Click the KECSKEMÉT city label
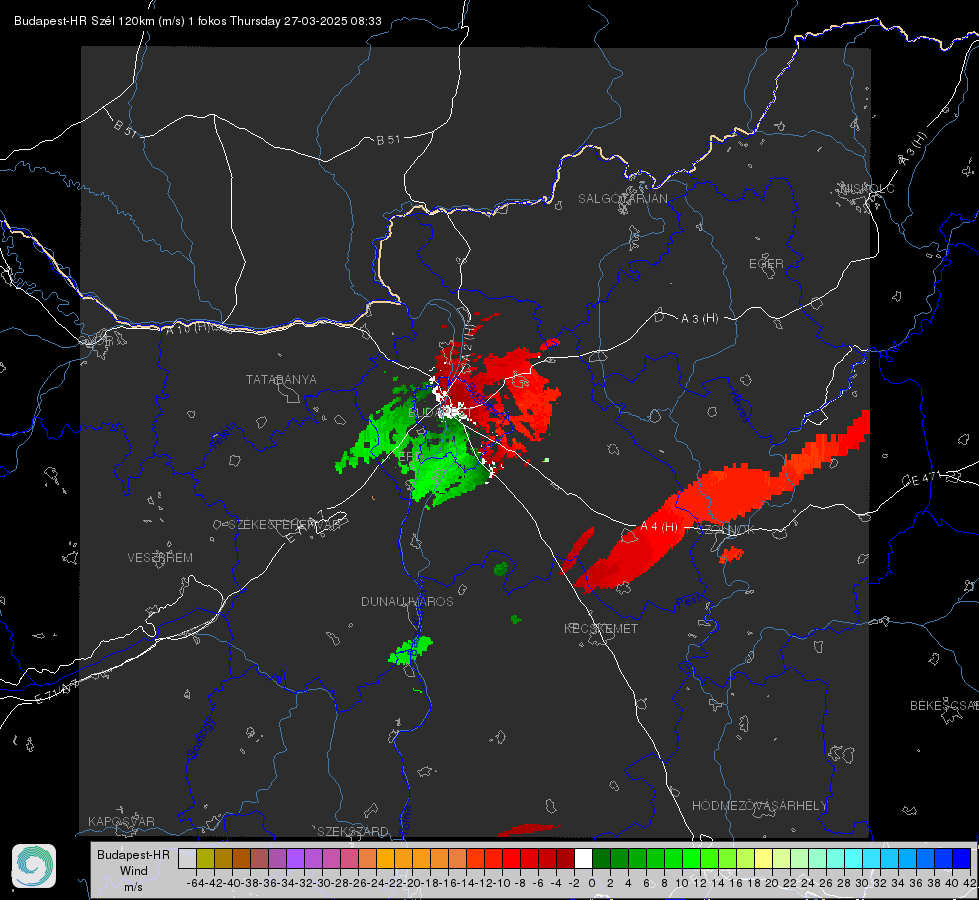 tap(601, 628)
